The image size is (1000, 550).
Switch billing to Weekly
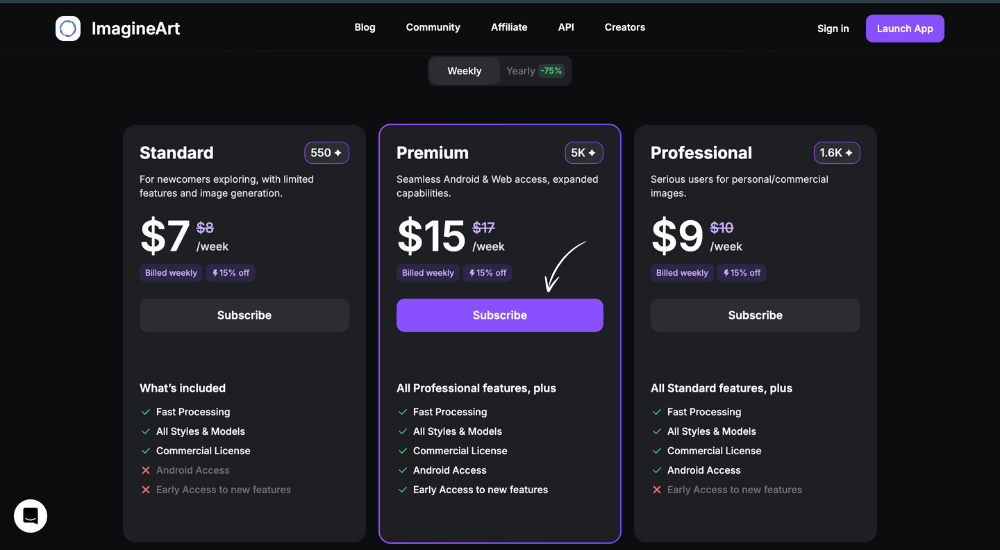pos(464,71)
